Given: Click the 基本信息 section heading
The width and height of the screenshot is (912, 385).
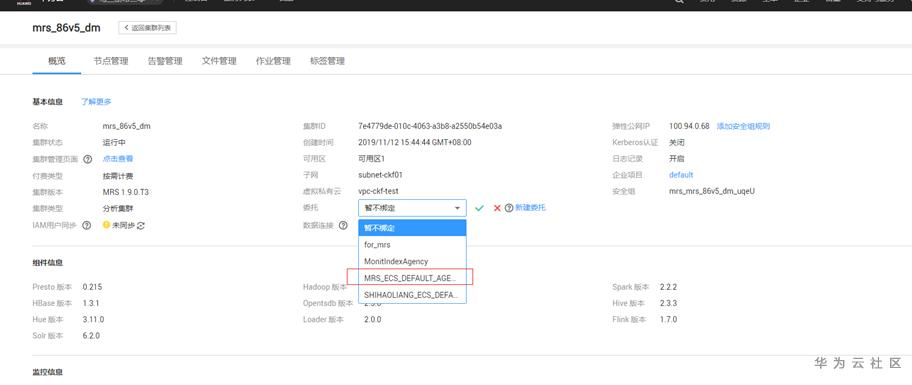Looking at the screenshot, I should tap(48, 102).
